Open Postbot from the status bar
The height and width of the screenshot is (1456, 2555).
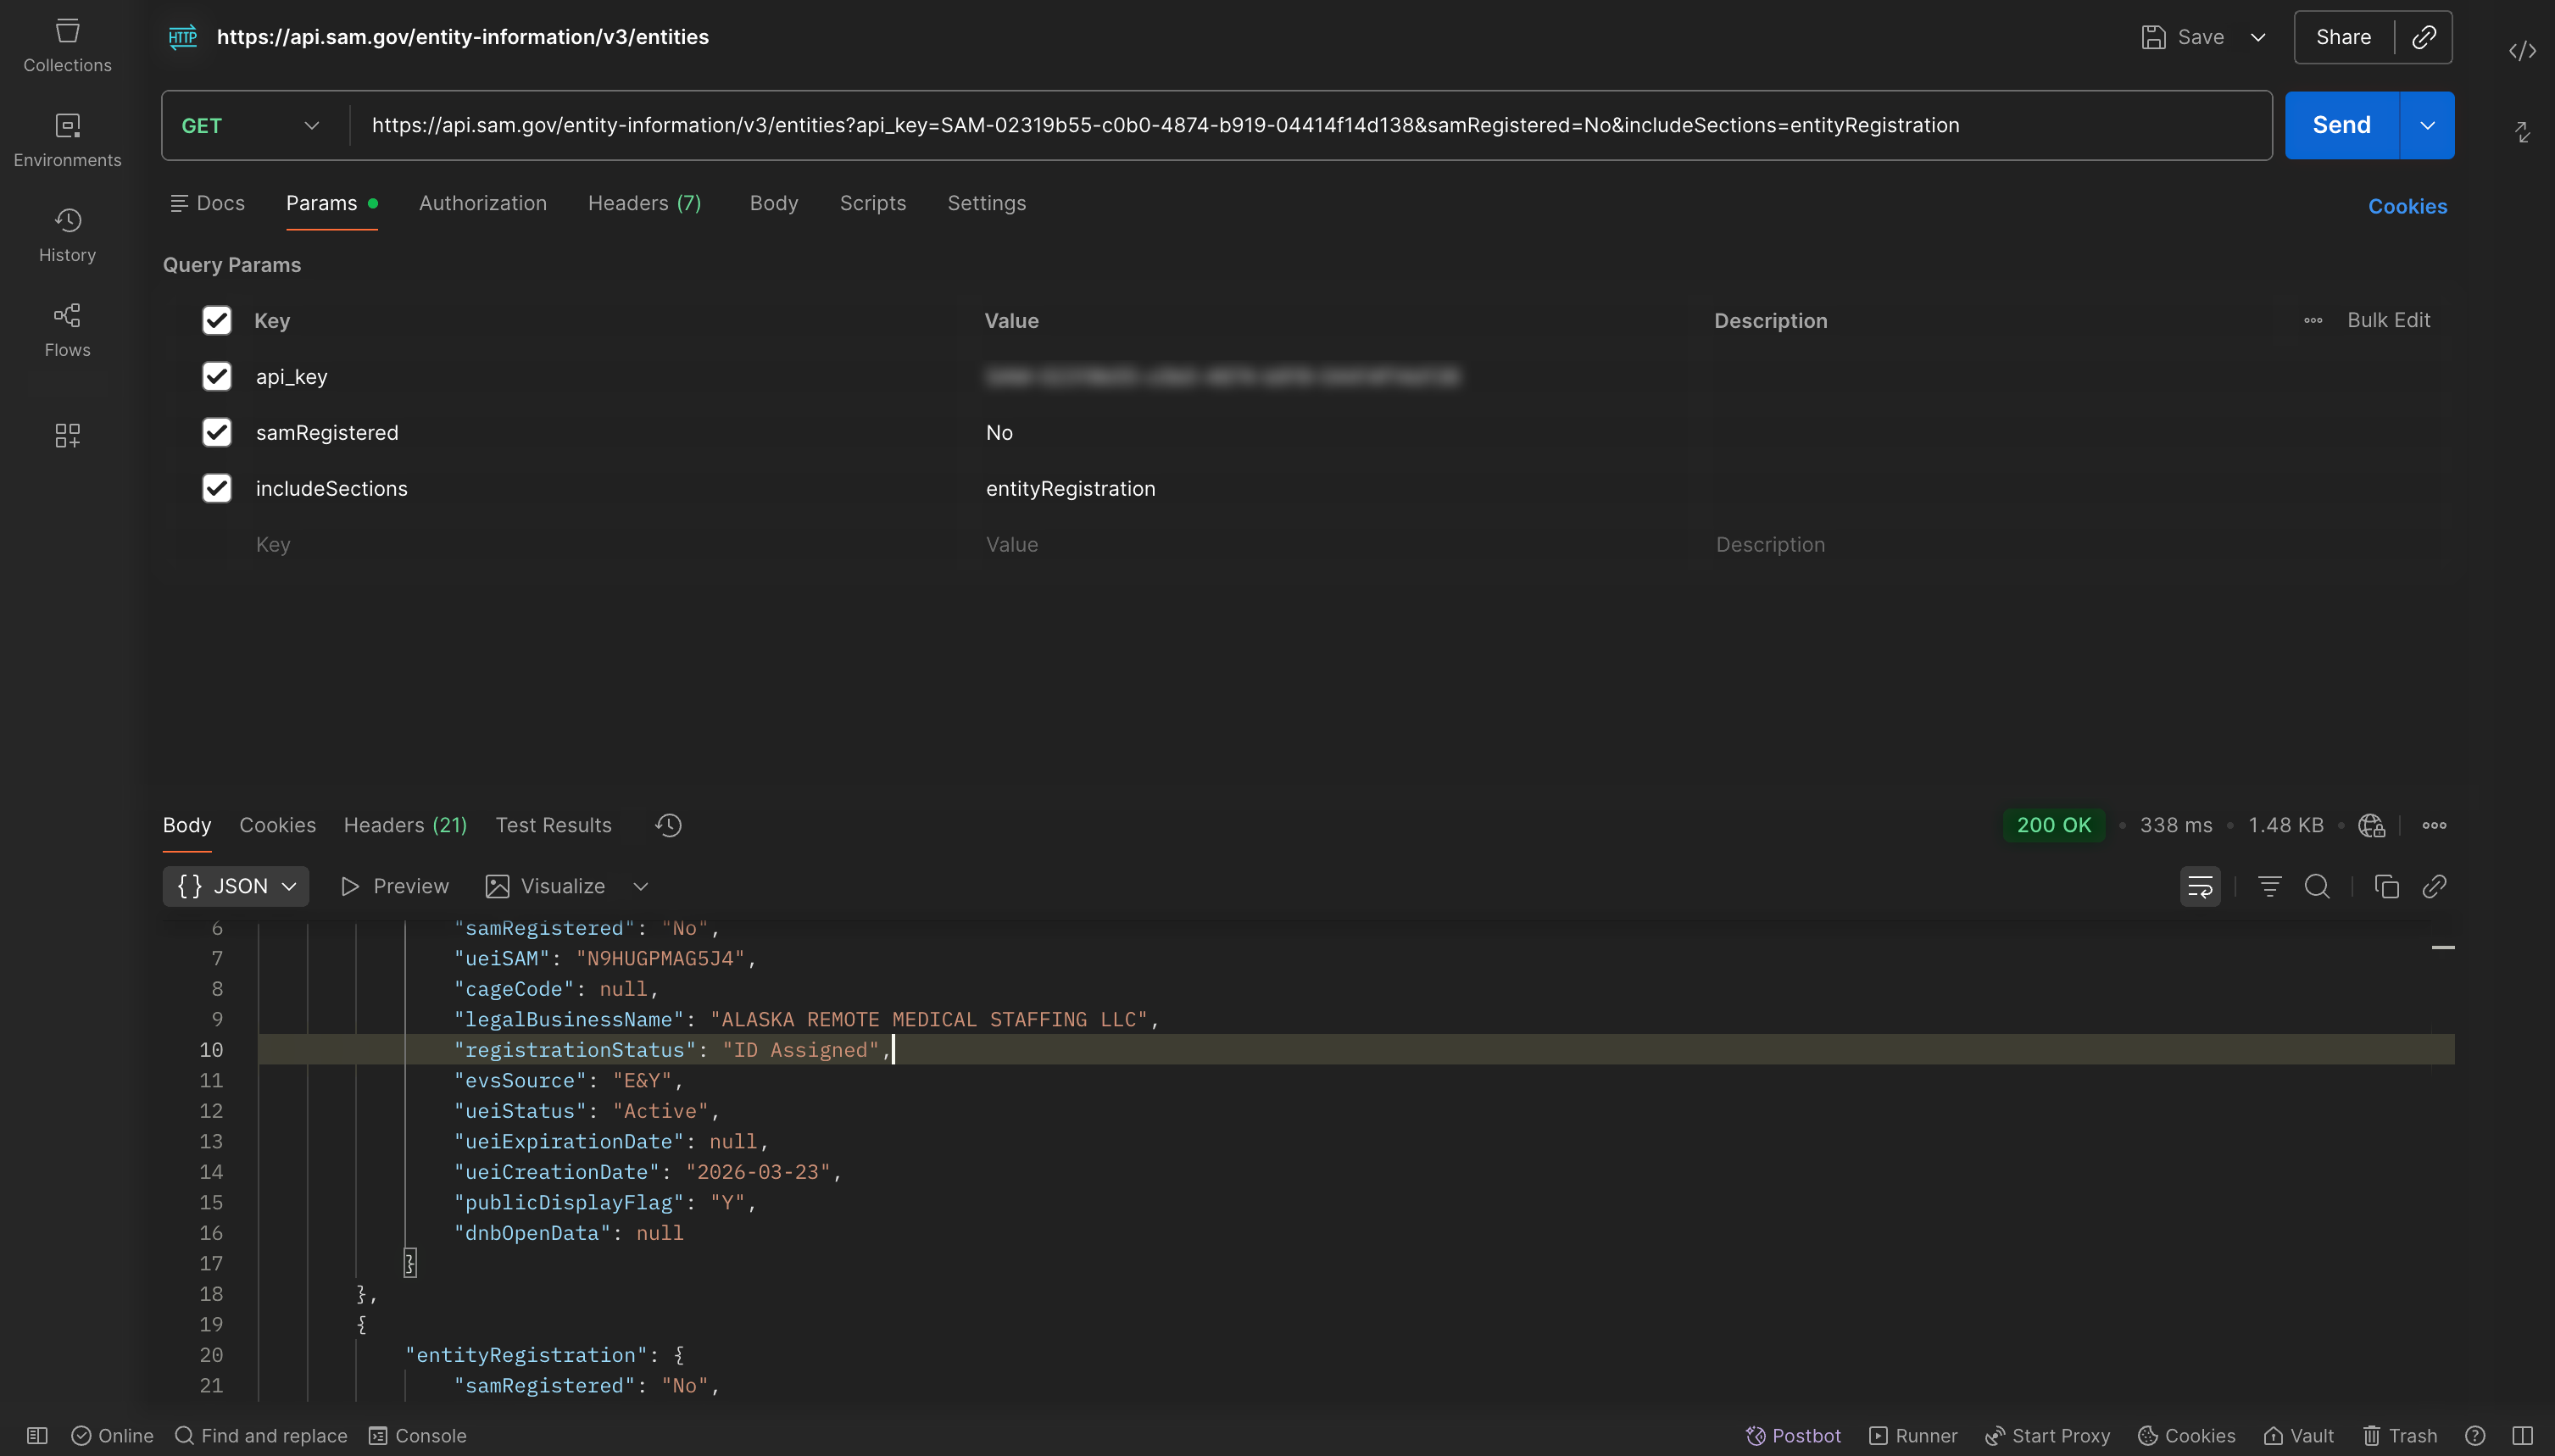[x=1793, y=1436]
